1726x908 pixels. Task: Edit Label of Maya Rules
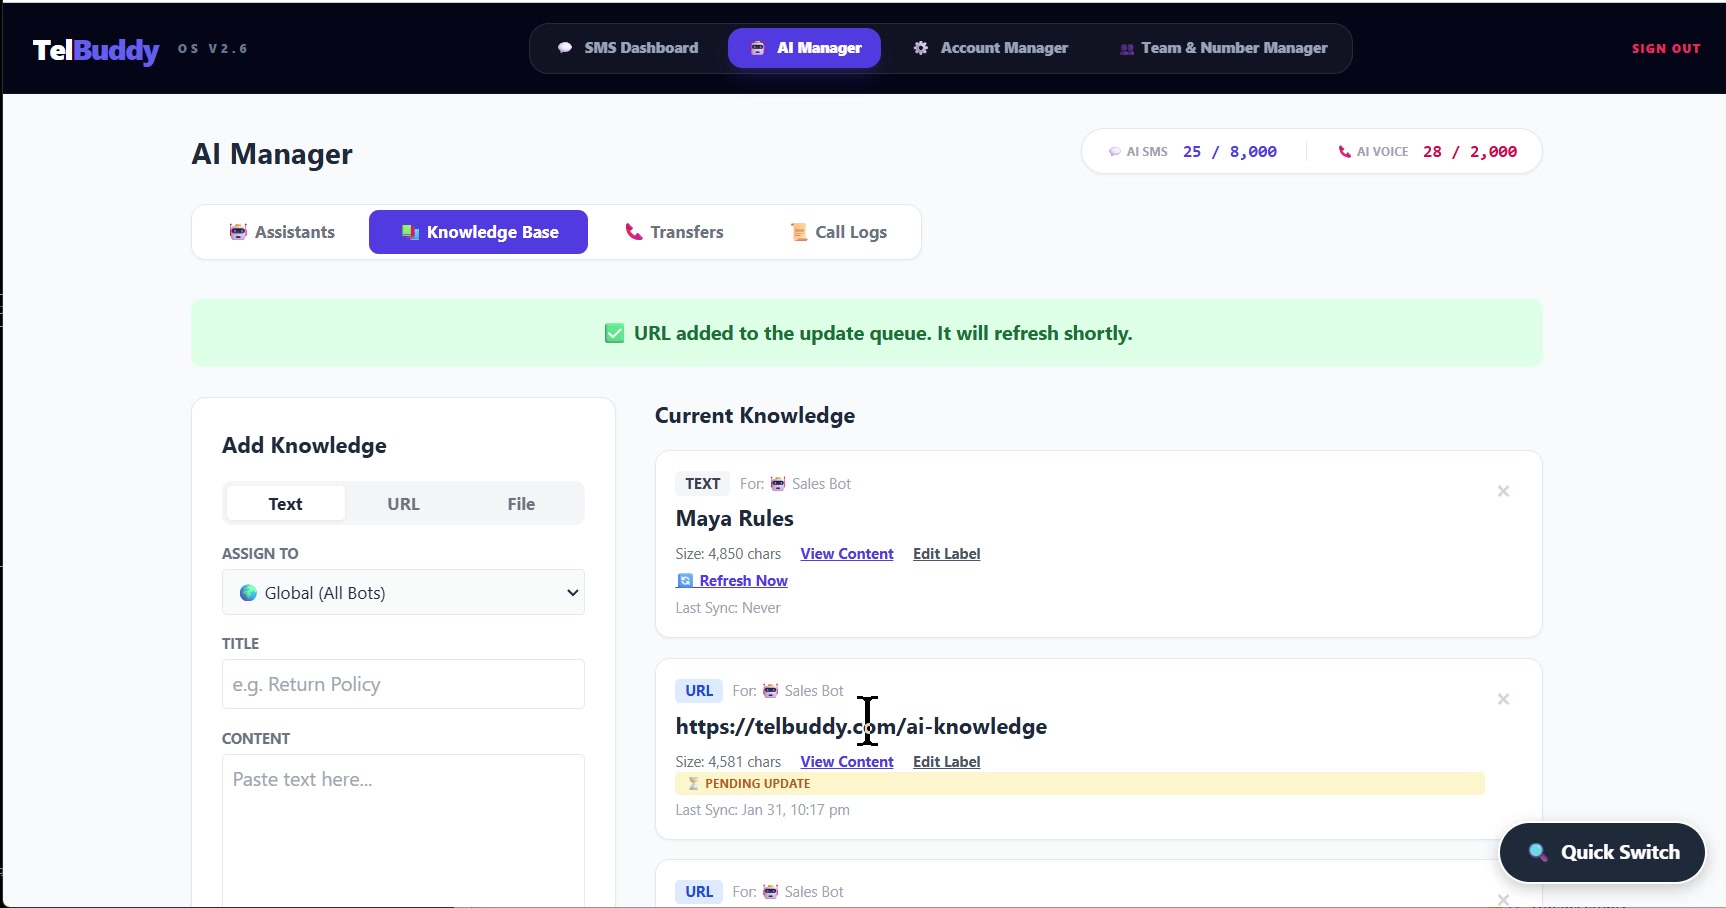(946, 554)
